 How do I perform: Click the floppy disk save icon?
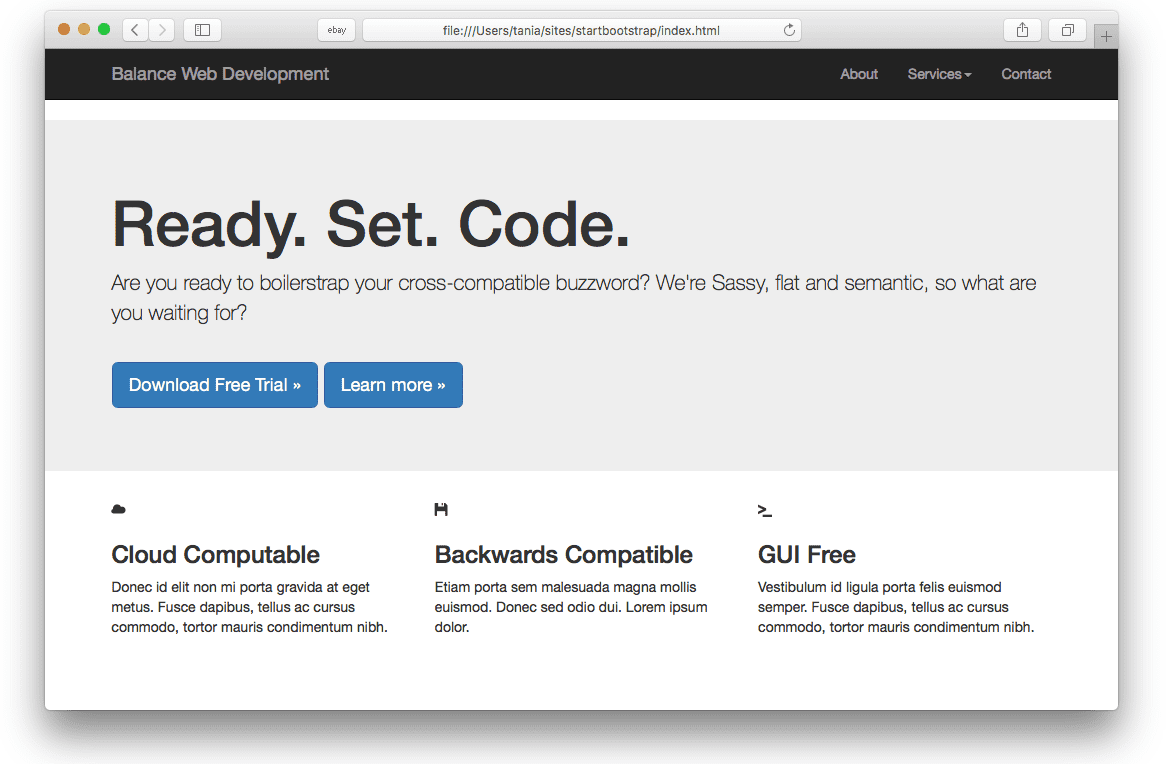[441, 510]
